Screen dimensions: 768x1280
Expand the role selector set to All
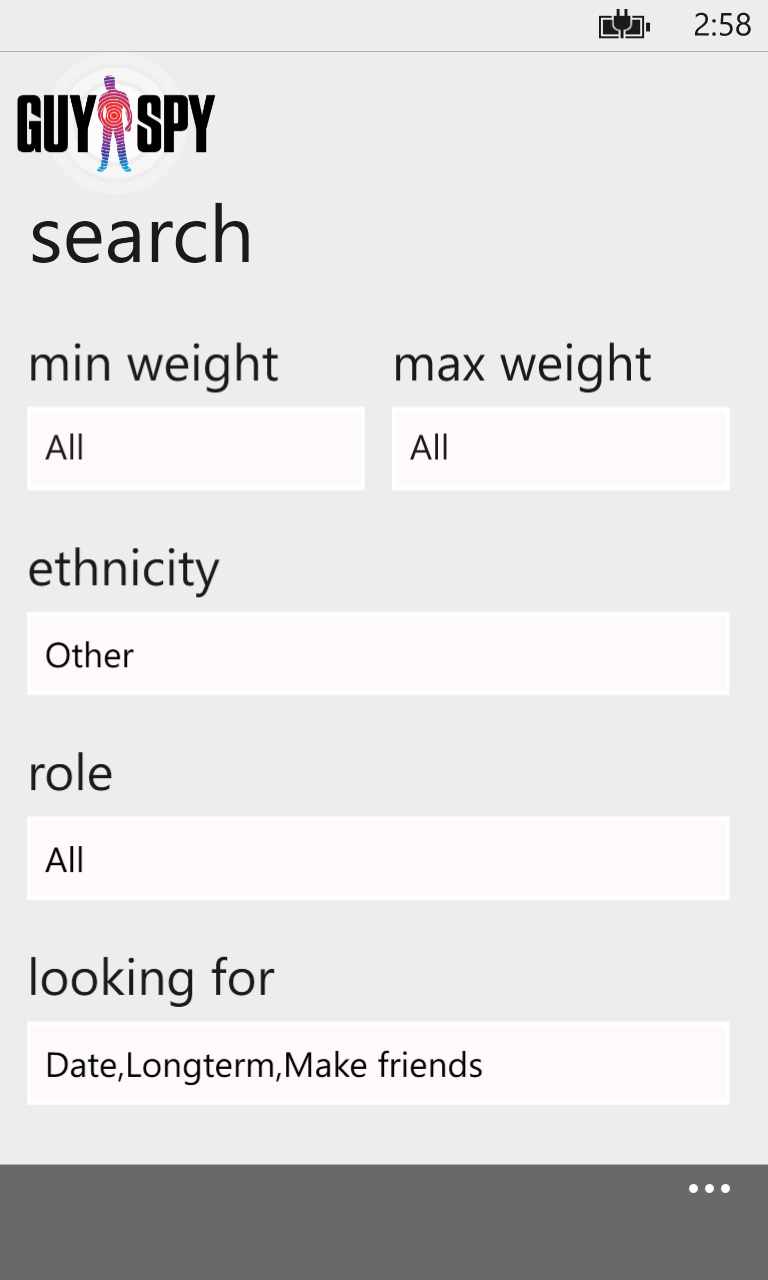378,859
